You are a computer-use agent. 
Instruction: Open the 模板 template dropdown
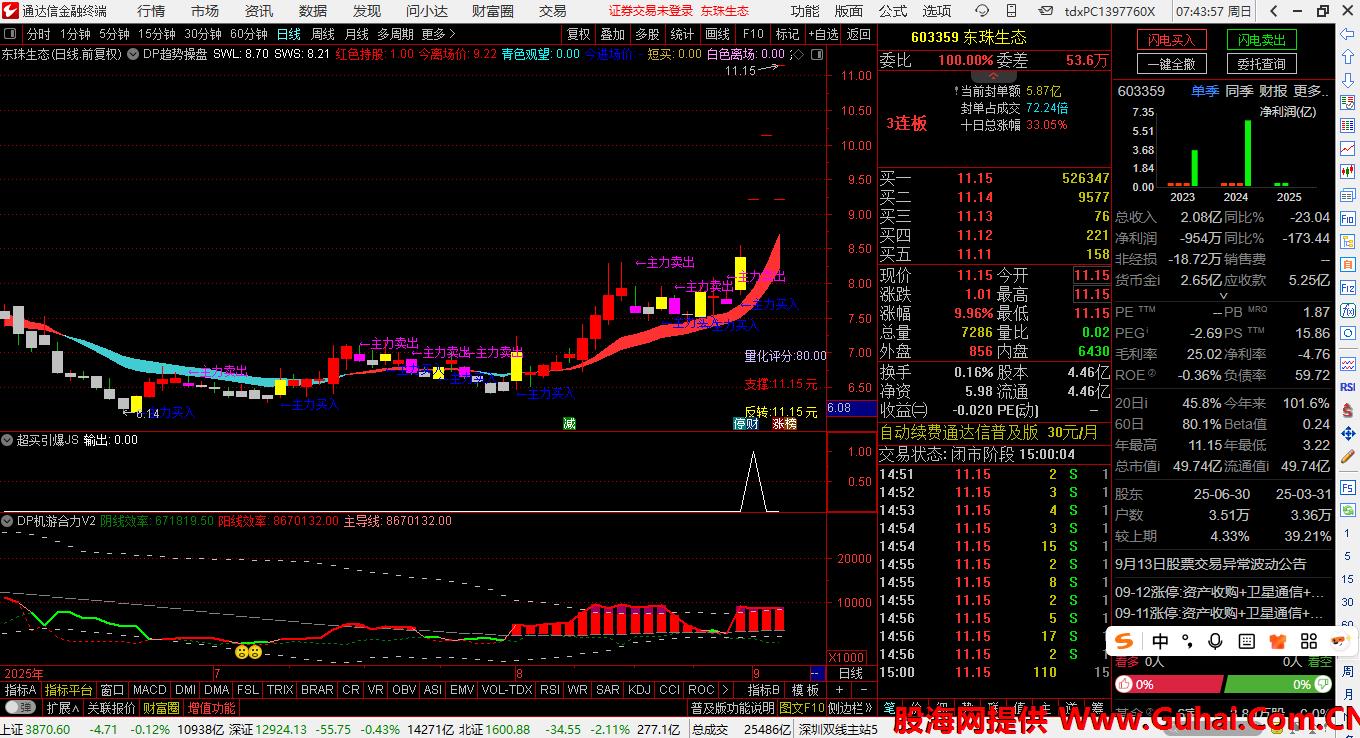(805, 690)
